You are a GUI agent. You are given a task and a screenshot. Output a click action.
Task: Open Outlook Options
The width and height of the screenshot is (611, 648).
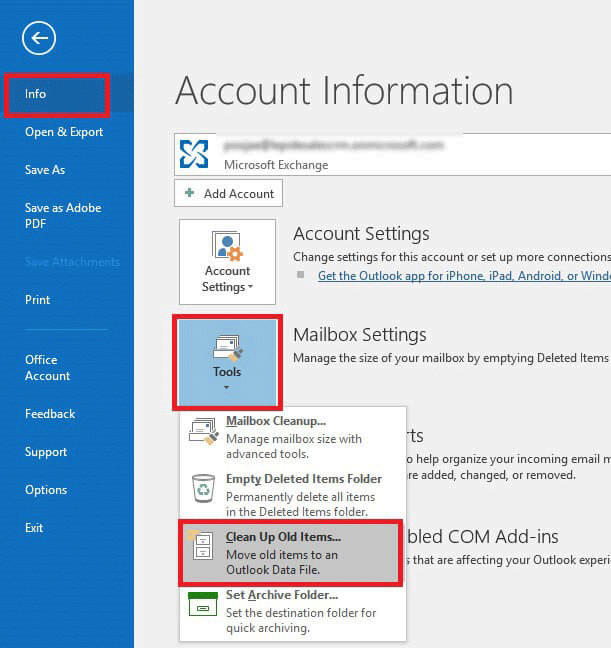tap(46, 490)
